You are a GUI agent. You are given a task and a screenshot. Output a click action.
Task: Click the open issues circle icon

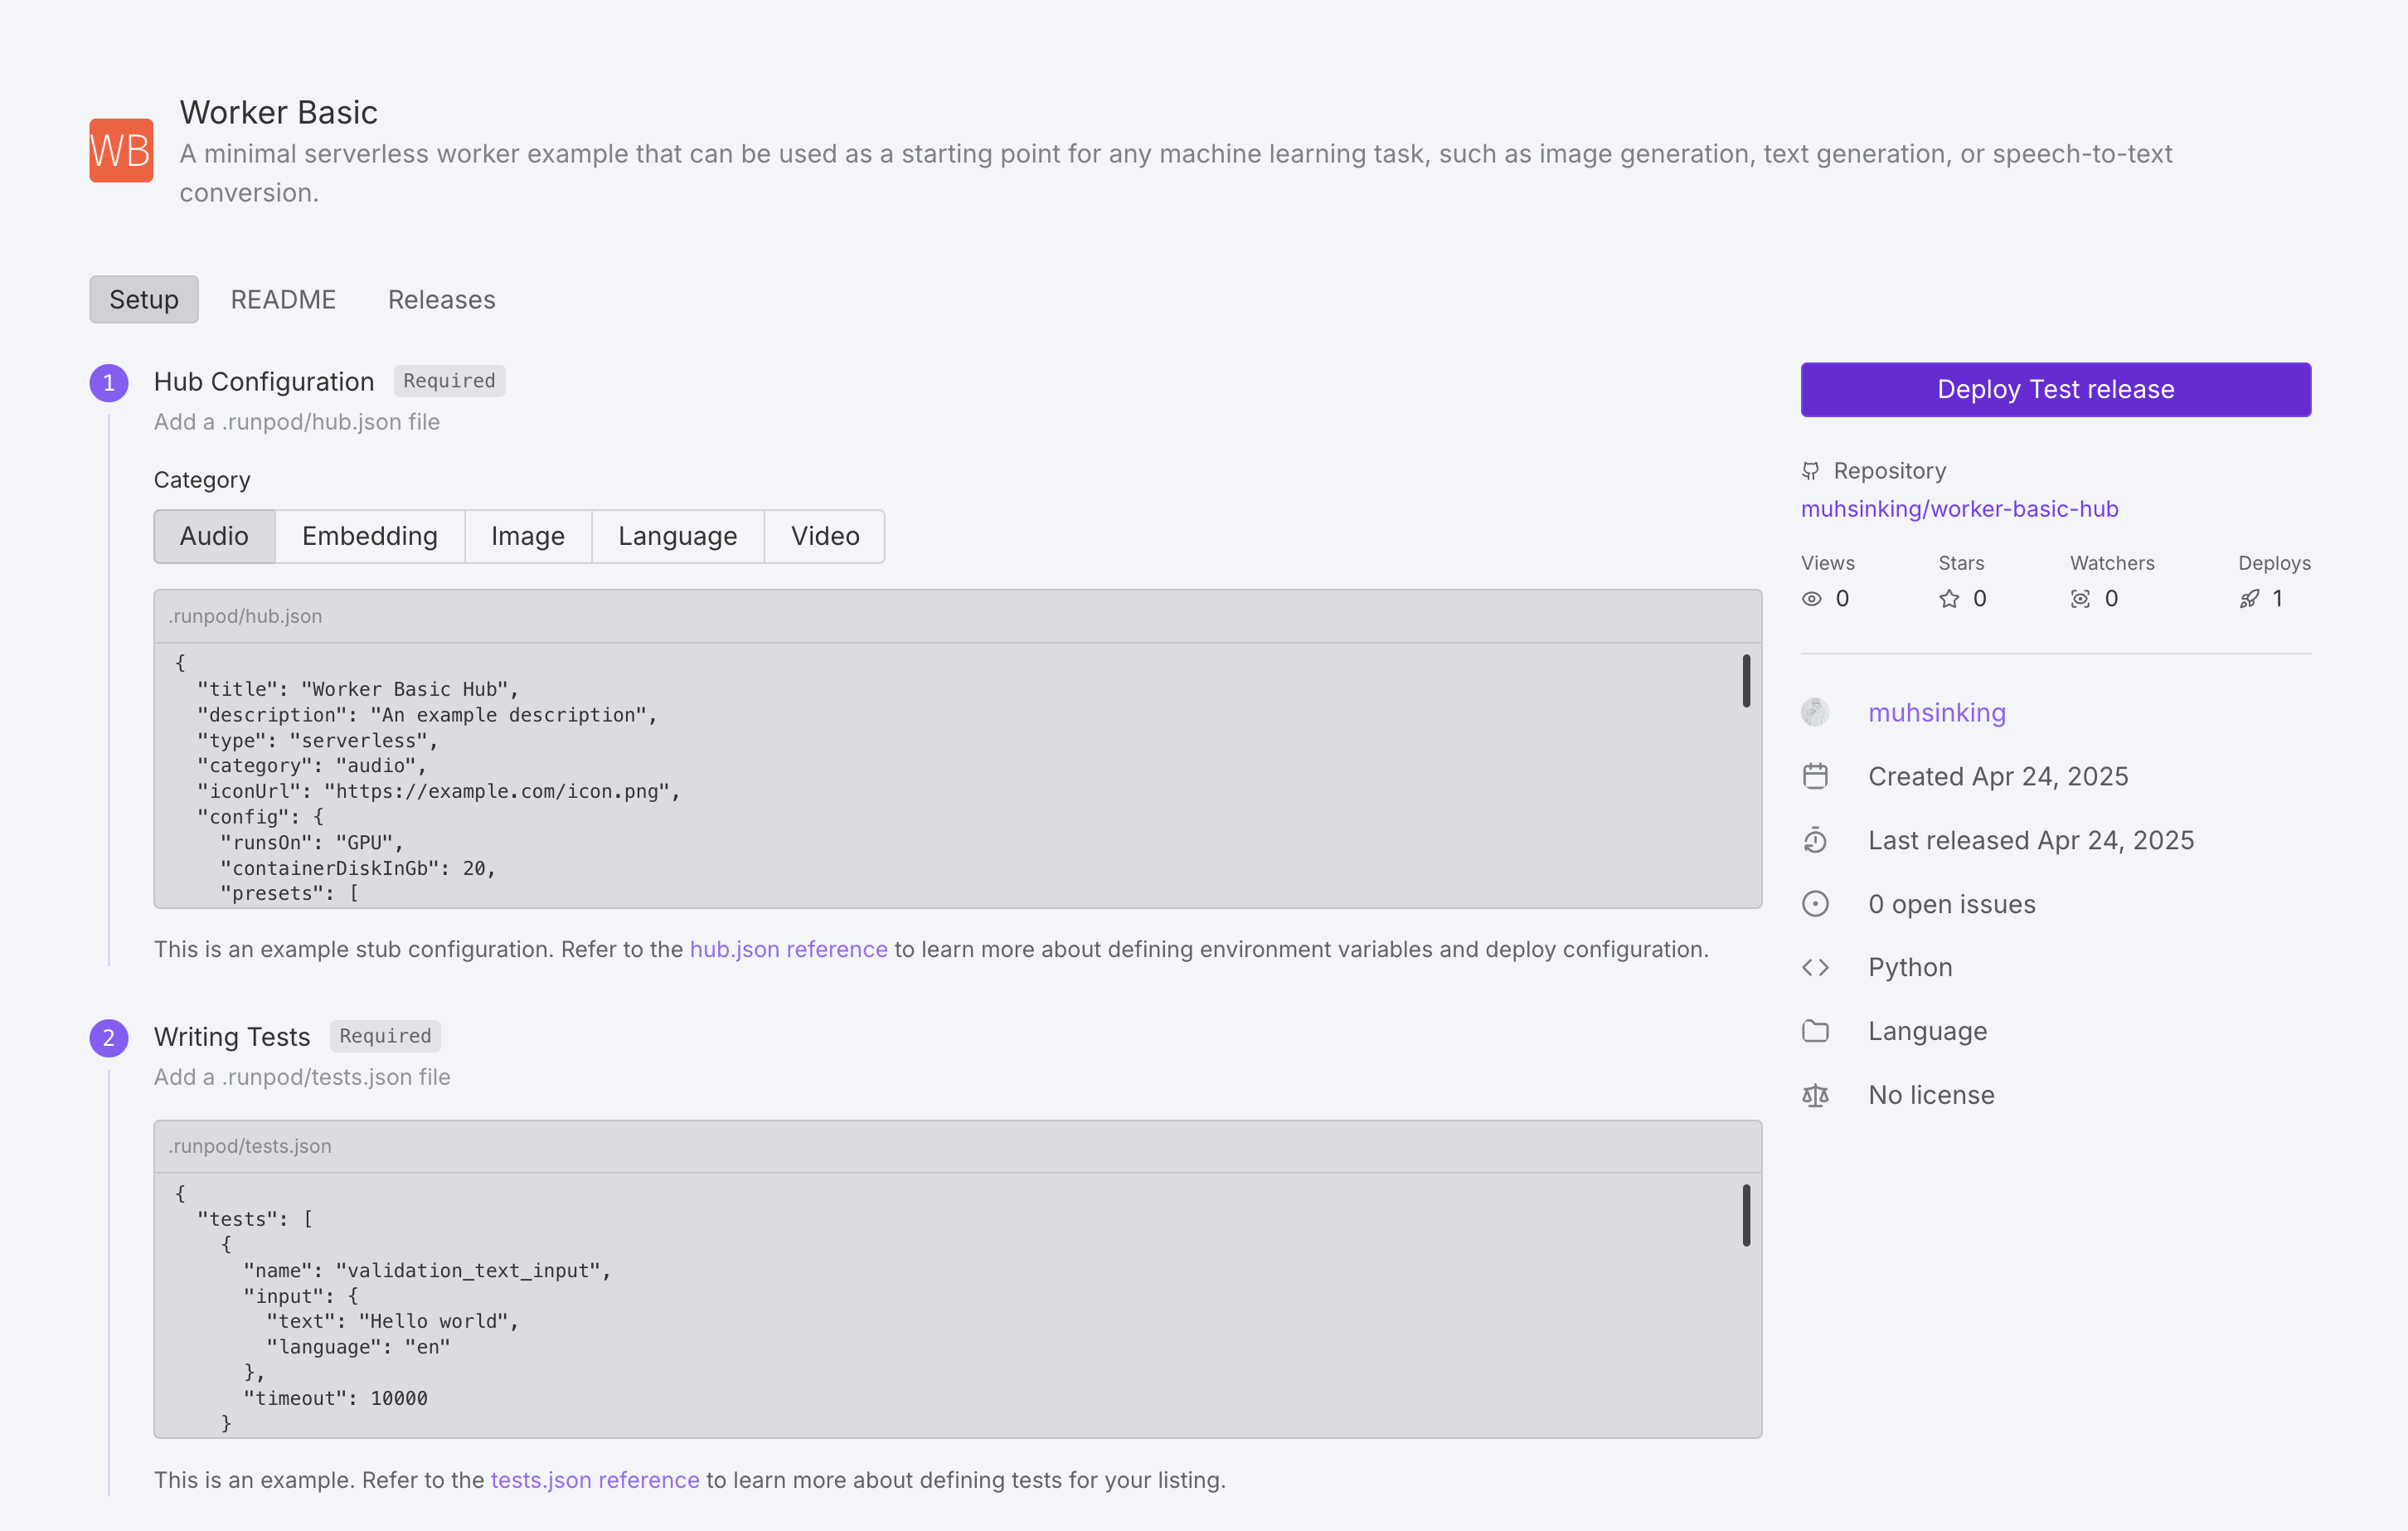click(x=1815, y=904)
